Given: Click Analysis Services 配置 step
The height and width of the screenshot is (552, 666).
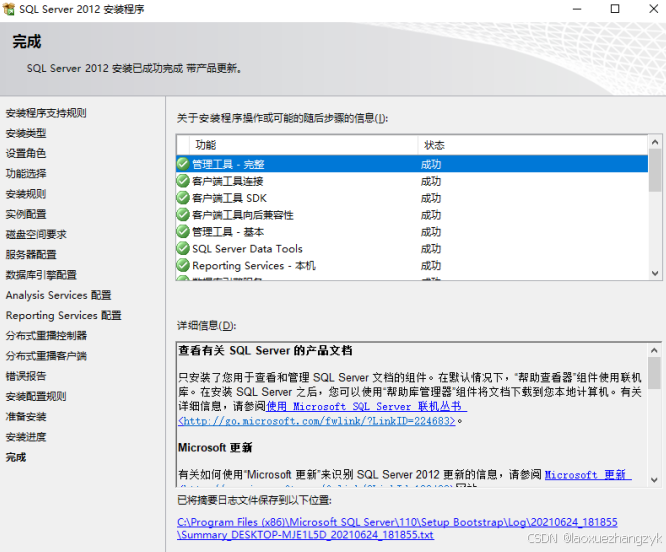Looking at the screenshot, I should (x=58, y=295).
